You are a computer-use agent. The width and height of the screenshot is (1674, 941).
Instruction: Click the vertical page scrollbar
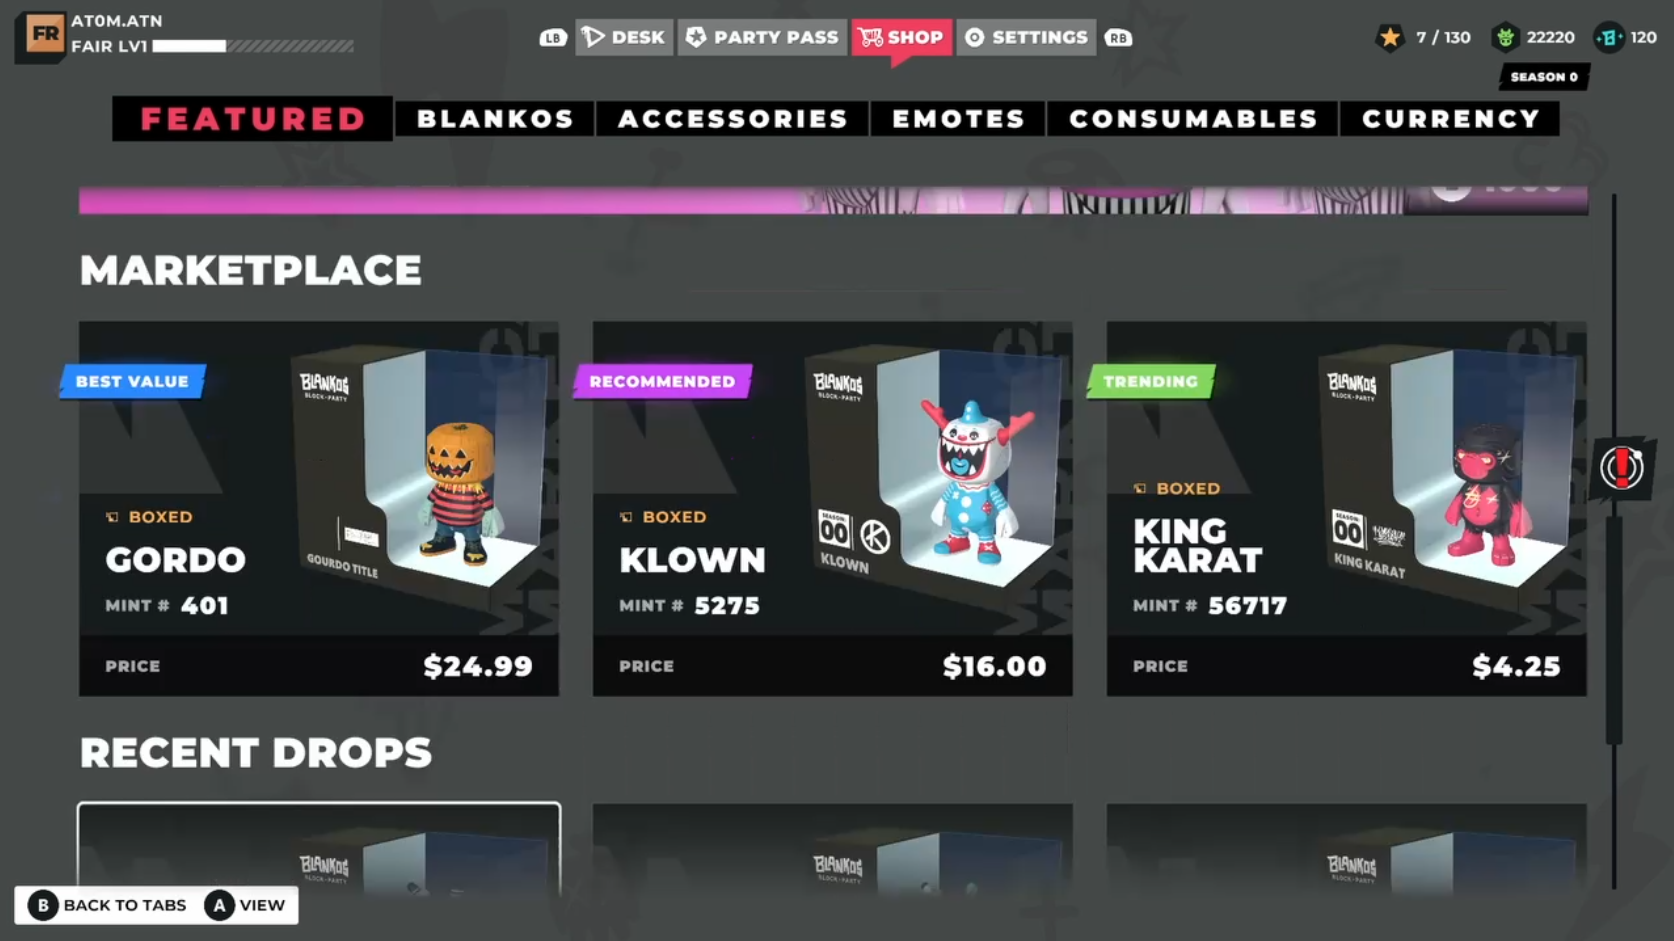(x=1613, y=540)
